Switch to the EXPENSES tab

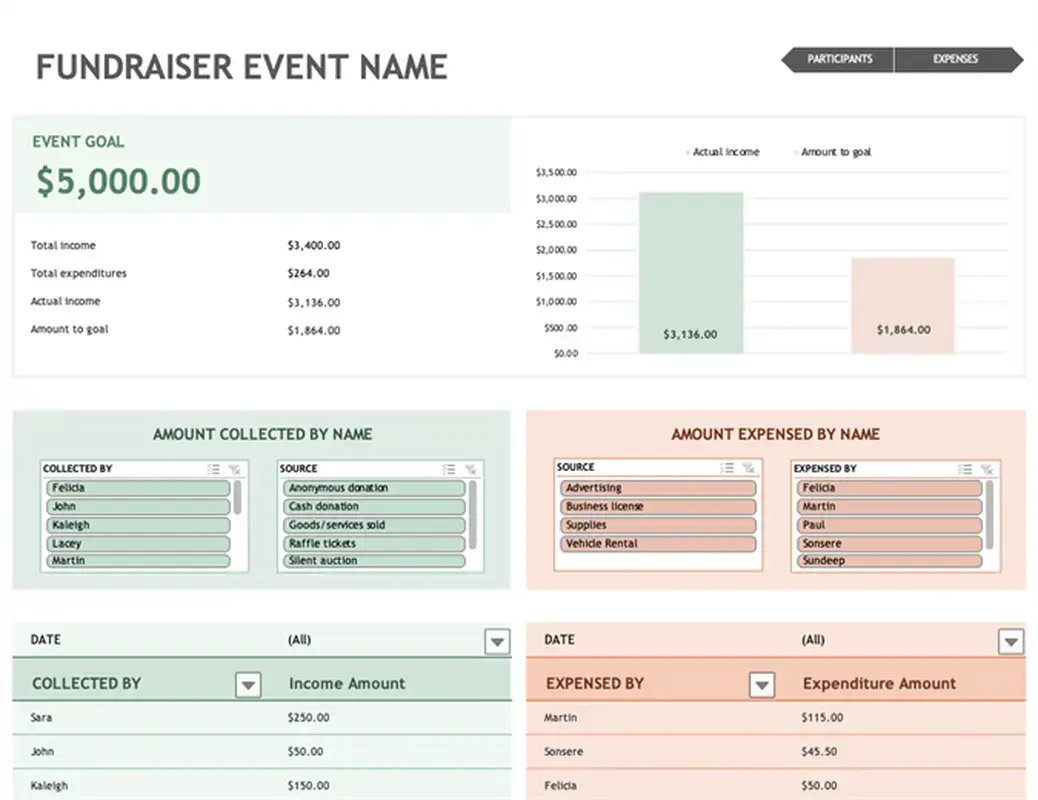955,59
